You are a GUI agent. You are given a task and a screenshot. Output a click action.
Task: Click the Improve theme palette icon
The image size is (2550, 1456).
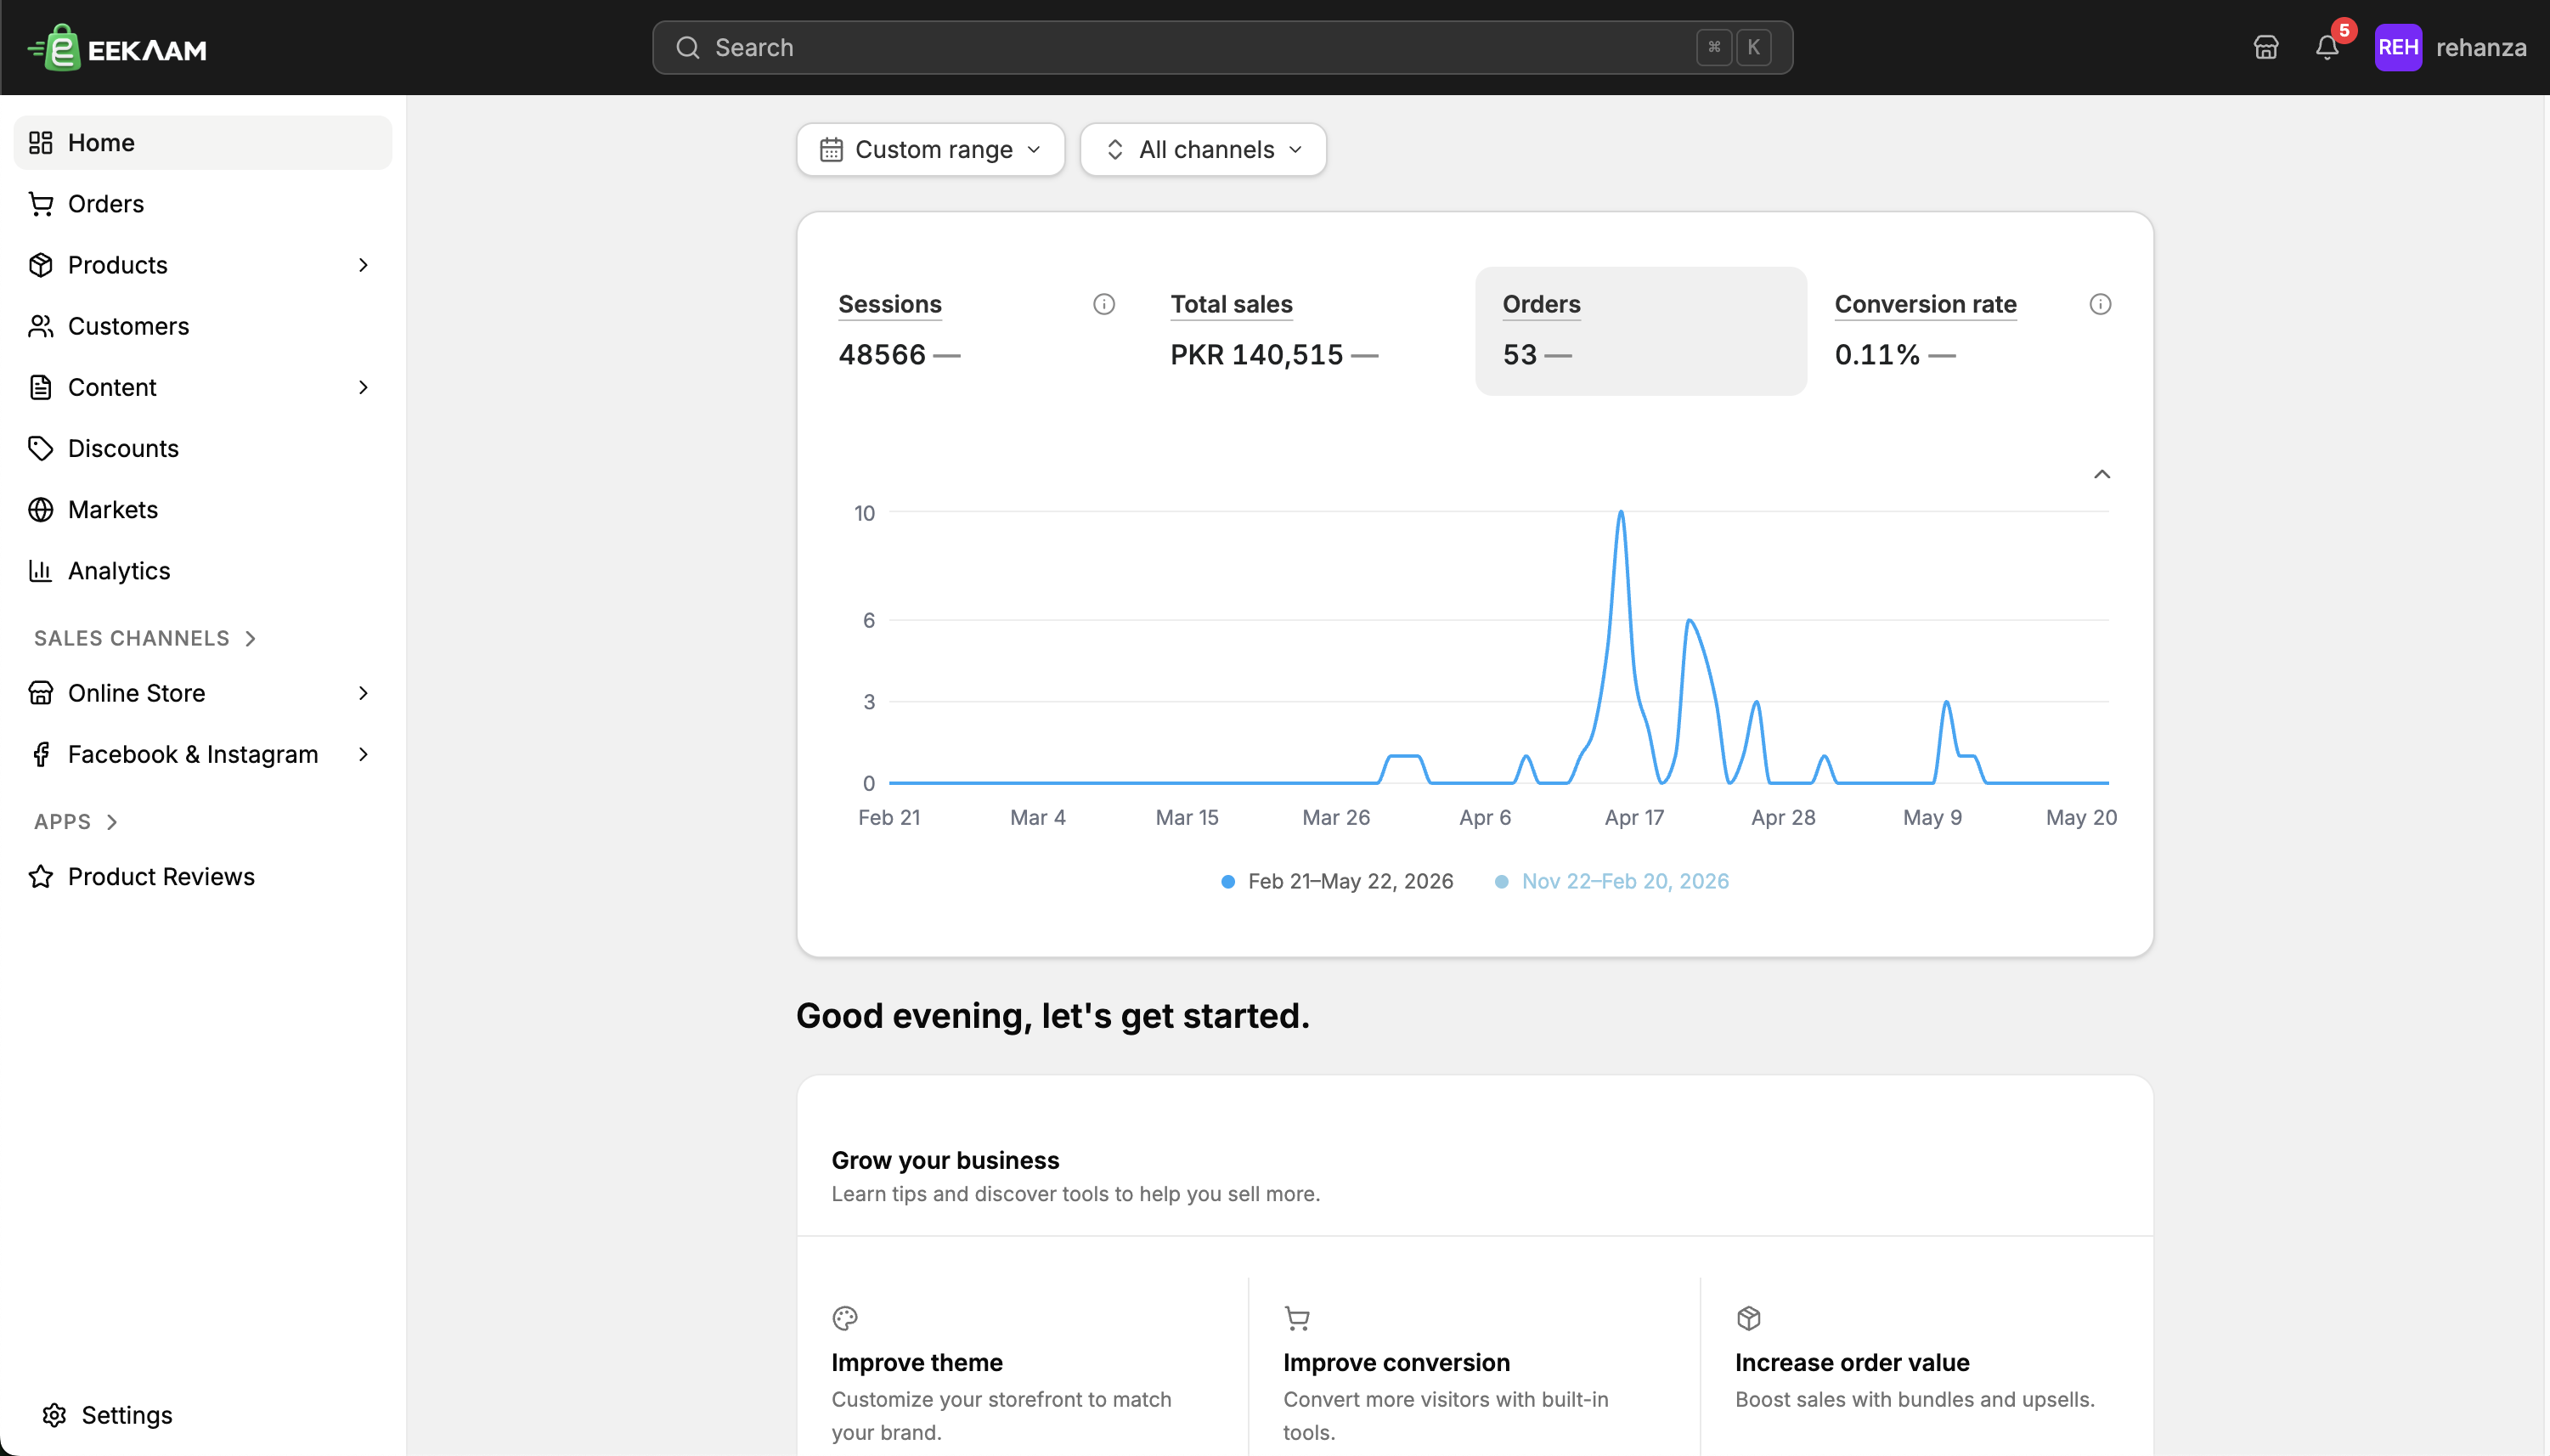[x=845, y=1318]
